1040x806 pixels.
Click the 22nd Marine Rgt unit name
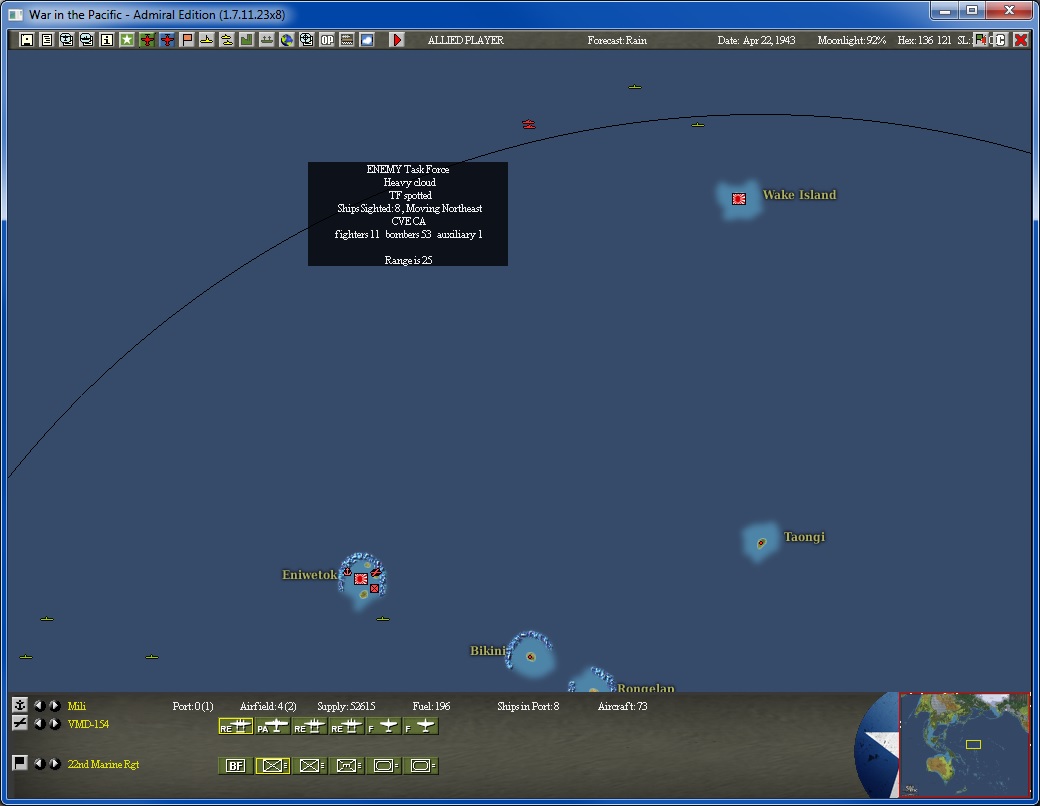[103, 764]
